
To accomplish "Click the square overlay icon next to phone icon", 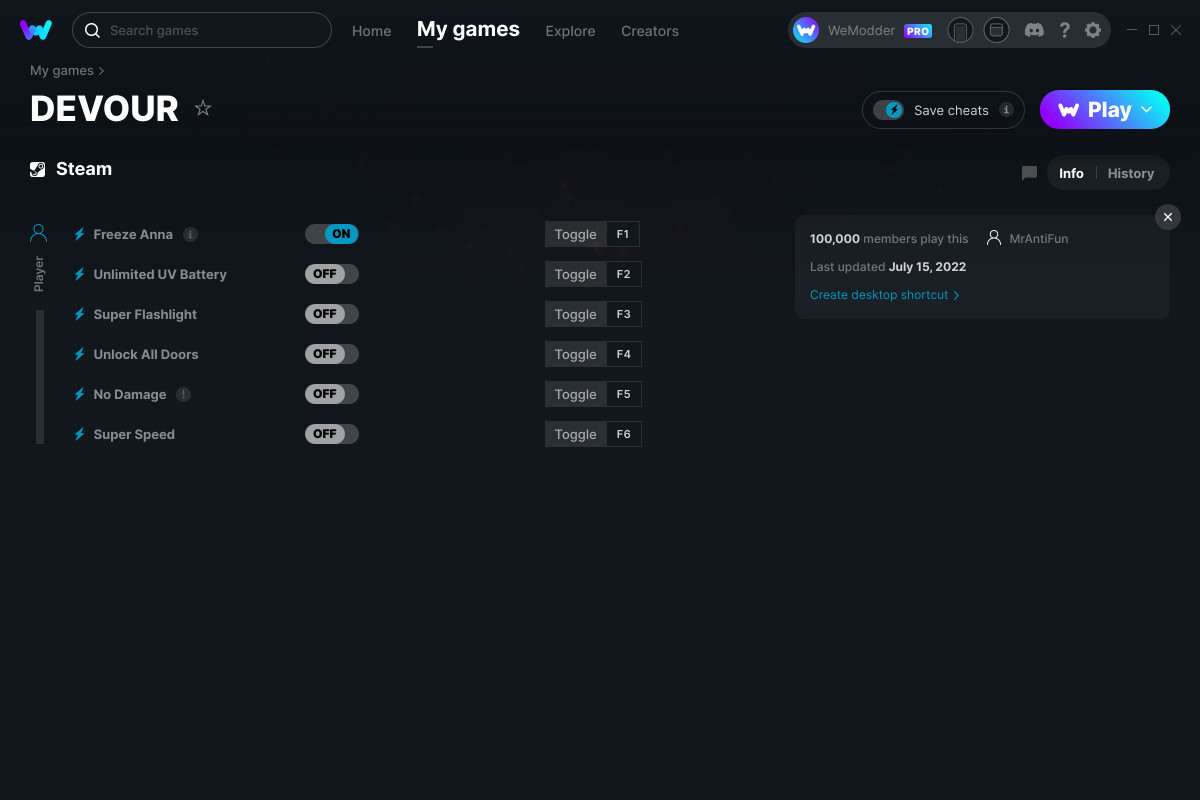I will coord(996,30).
